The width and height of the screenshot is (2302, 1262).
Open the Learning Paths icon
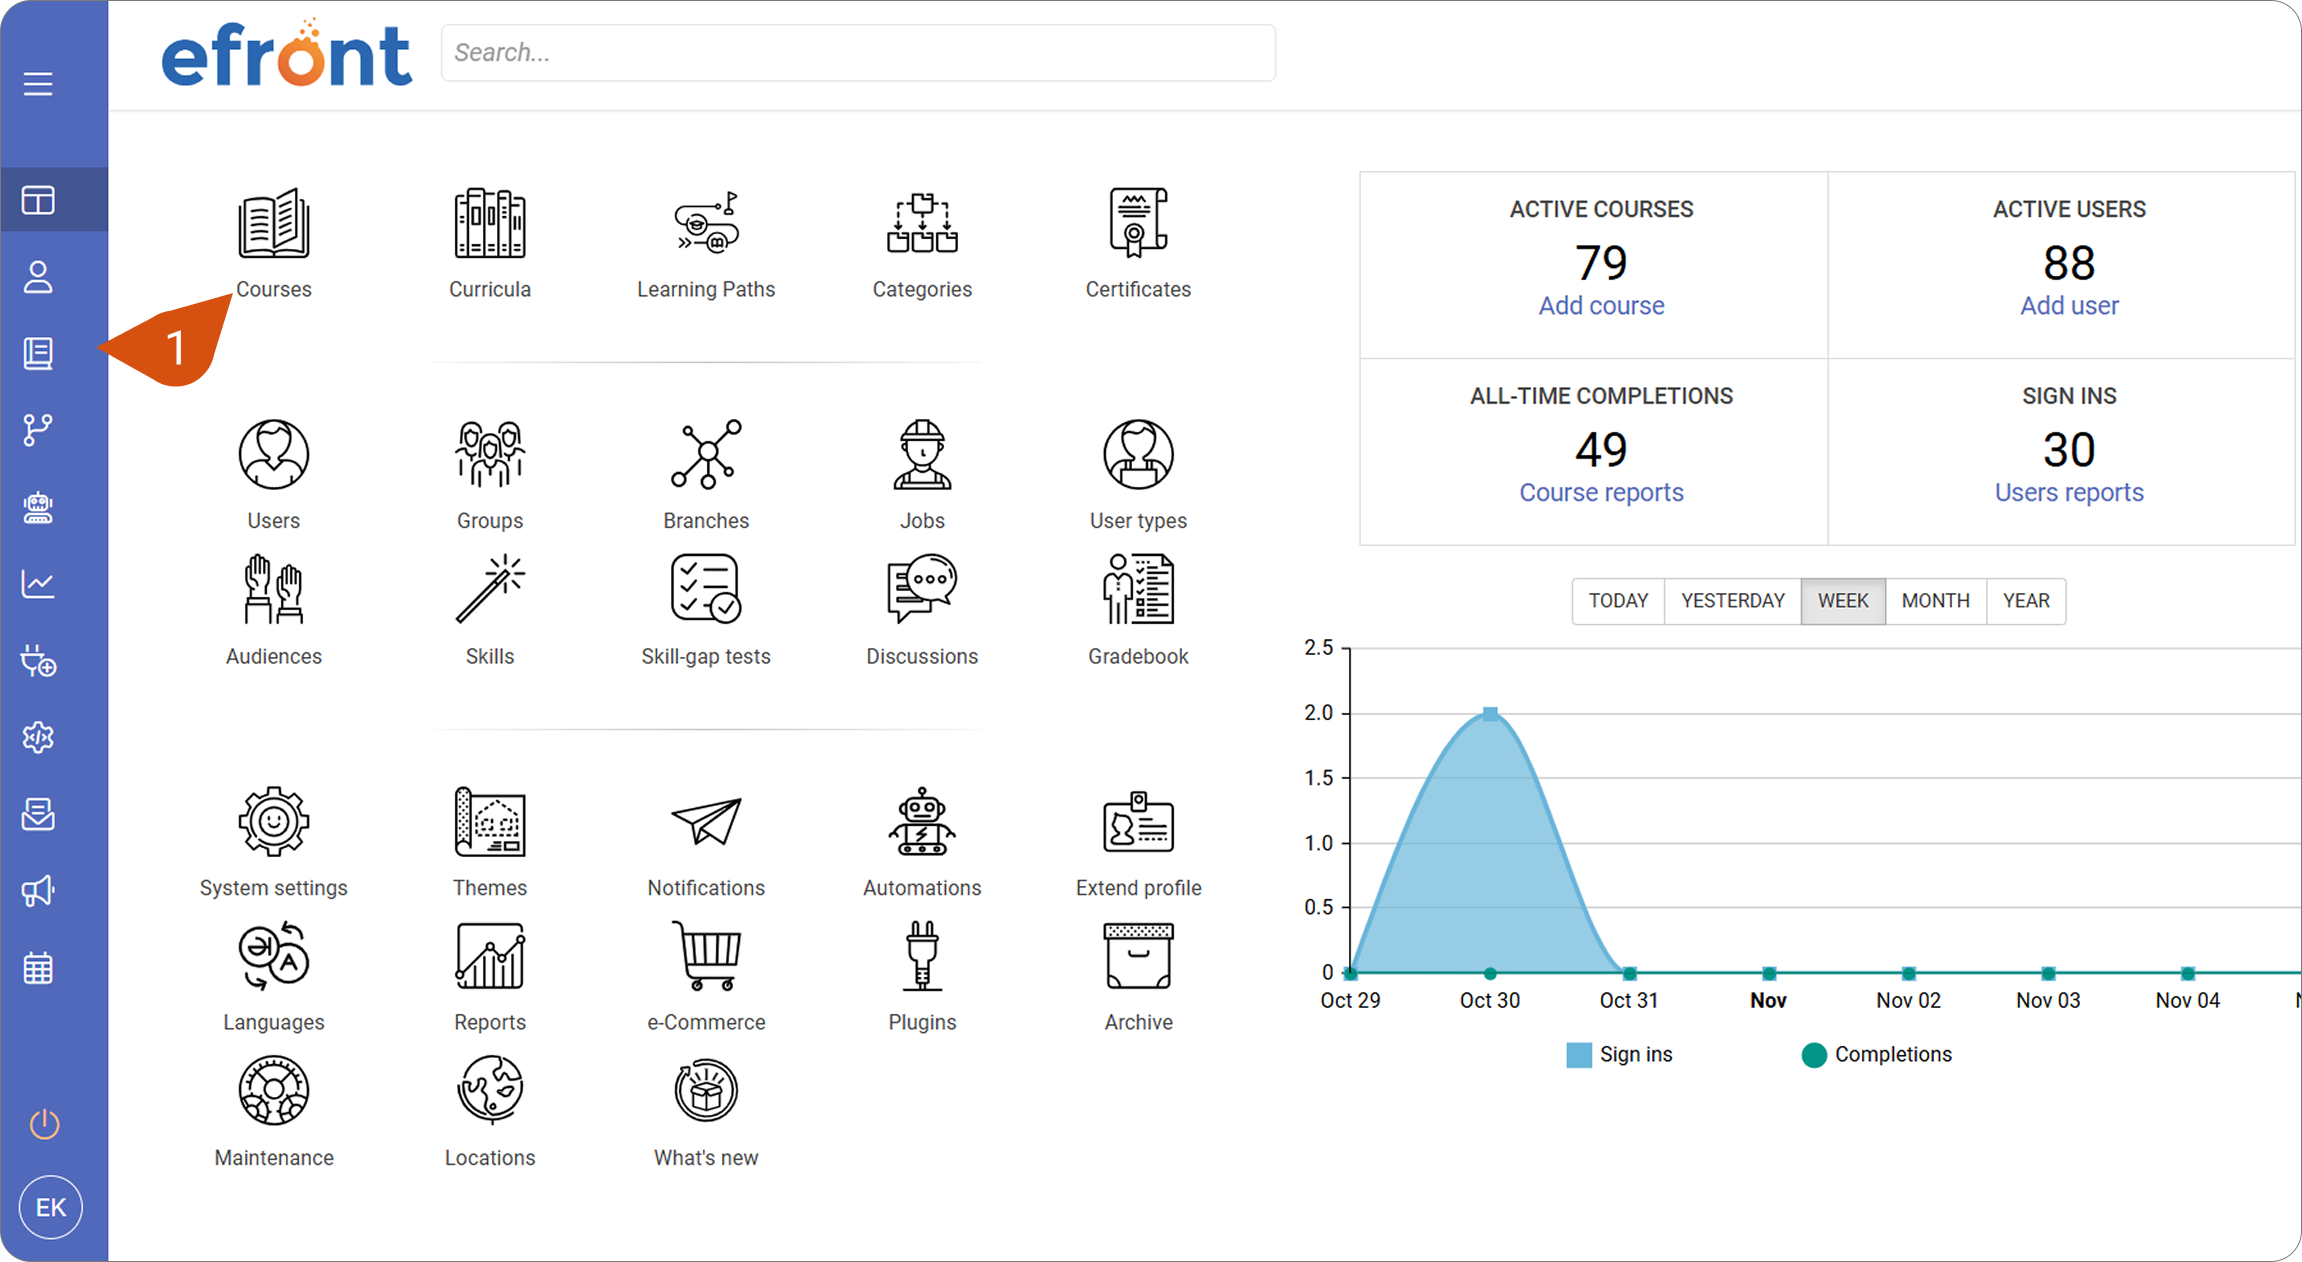coord(706,223)
